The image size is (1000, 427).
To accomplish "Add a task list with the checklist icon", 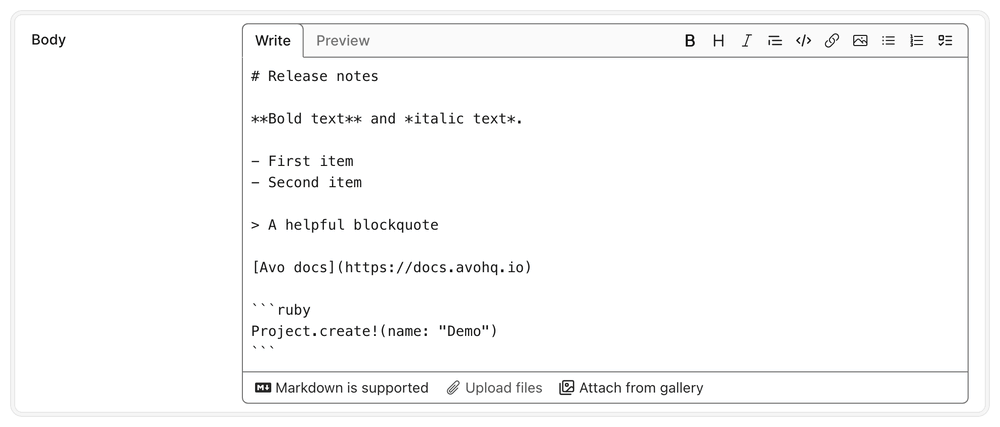I will tap(945, 41).
